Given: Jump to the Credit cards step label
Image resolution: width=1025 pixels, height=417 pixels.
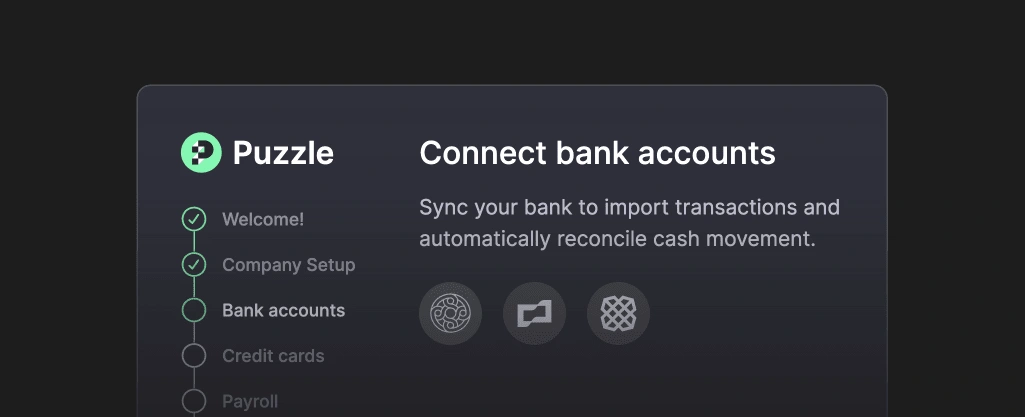Looking at the screenshot, I should pyautogui.click(x=273, y=356).
